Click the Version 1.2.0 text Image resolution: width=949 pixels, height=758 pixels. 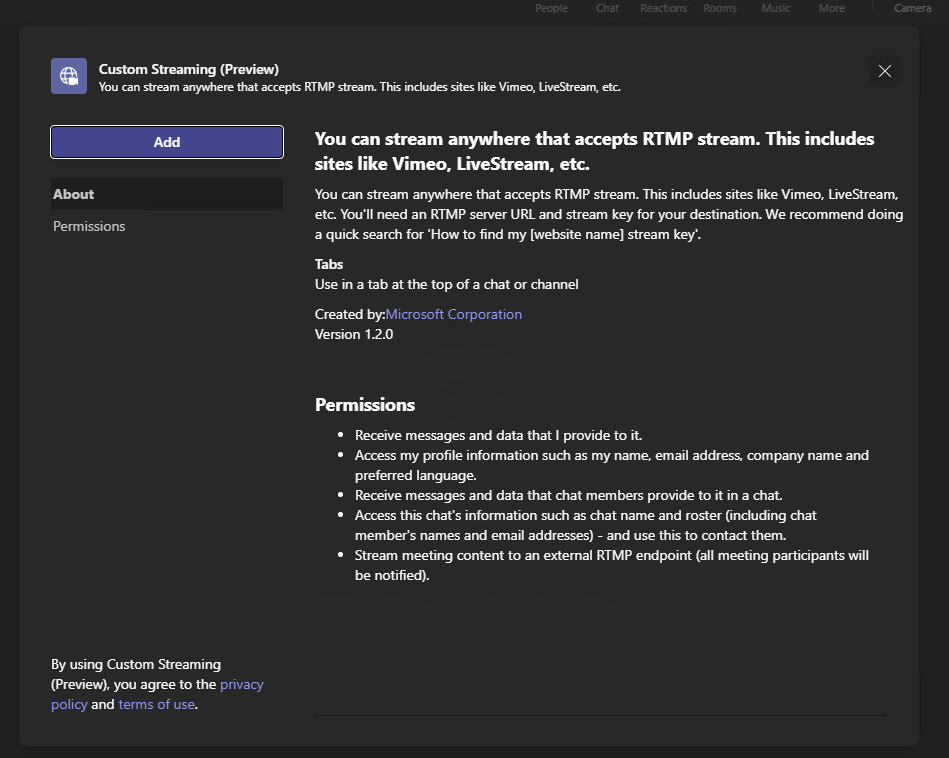point(354,334)
